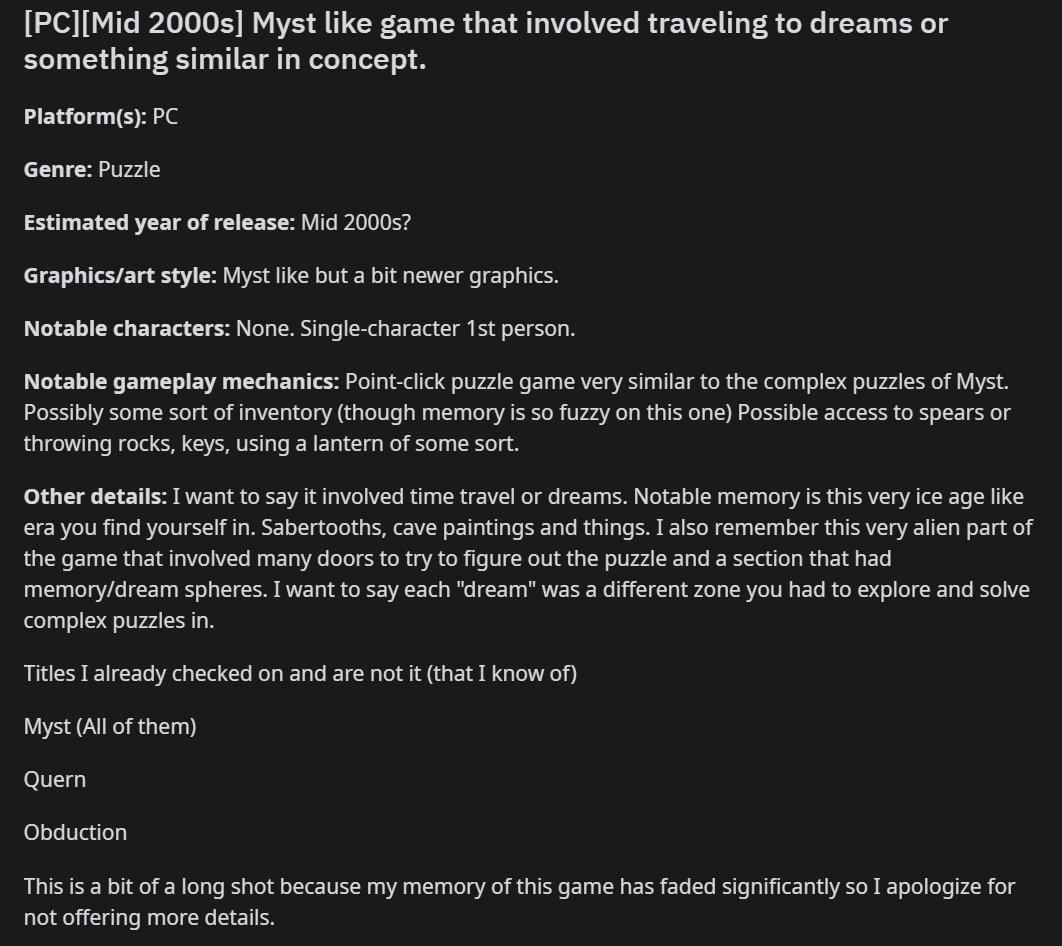The image size is (1062, 946).
Task: Click the "Puzzle" genre value
Action: 129,169
